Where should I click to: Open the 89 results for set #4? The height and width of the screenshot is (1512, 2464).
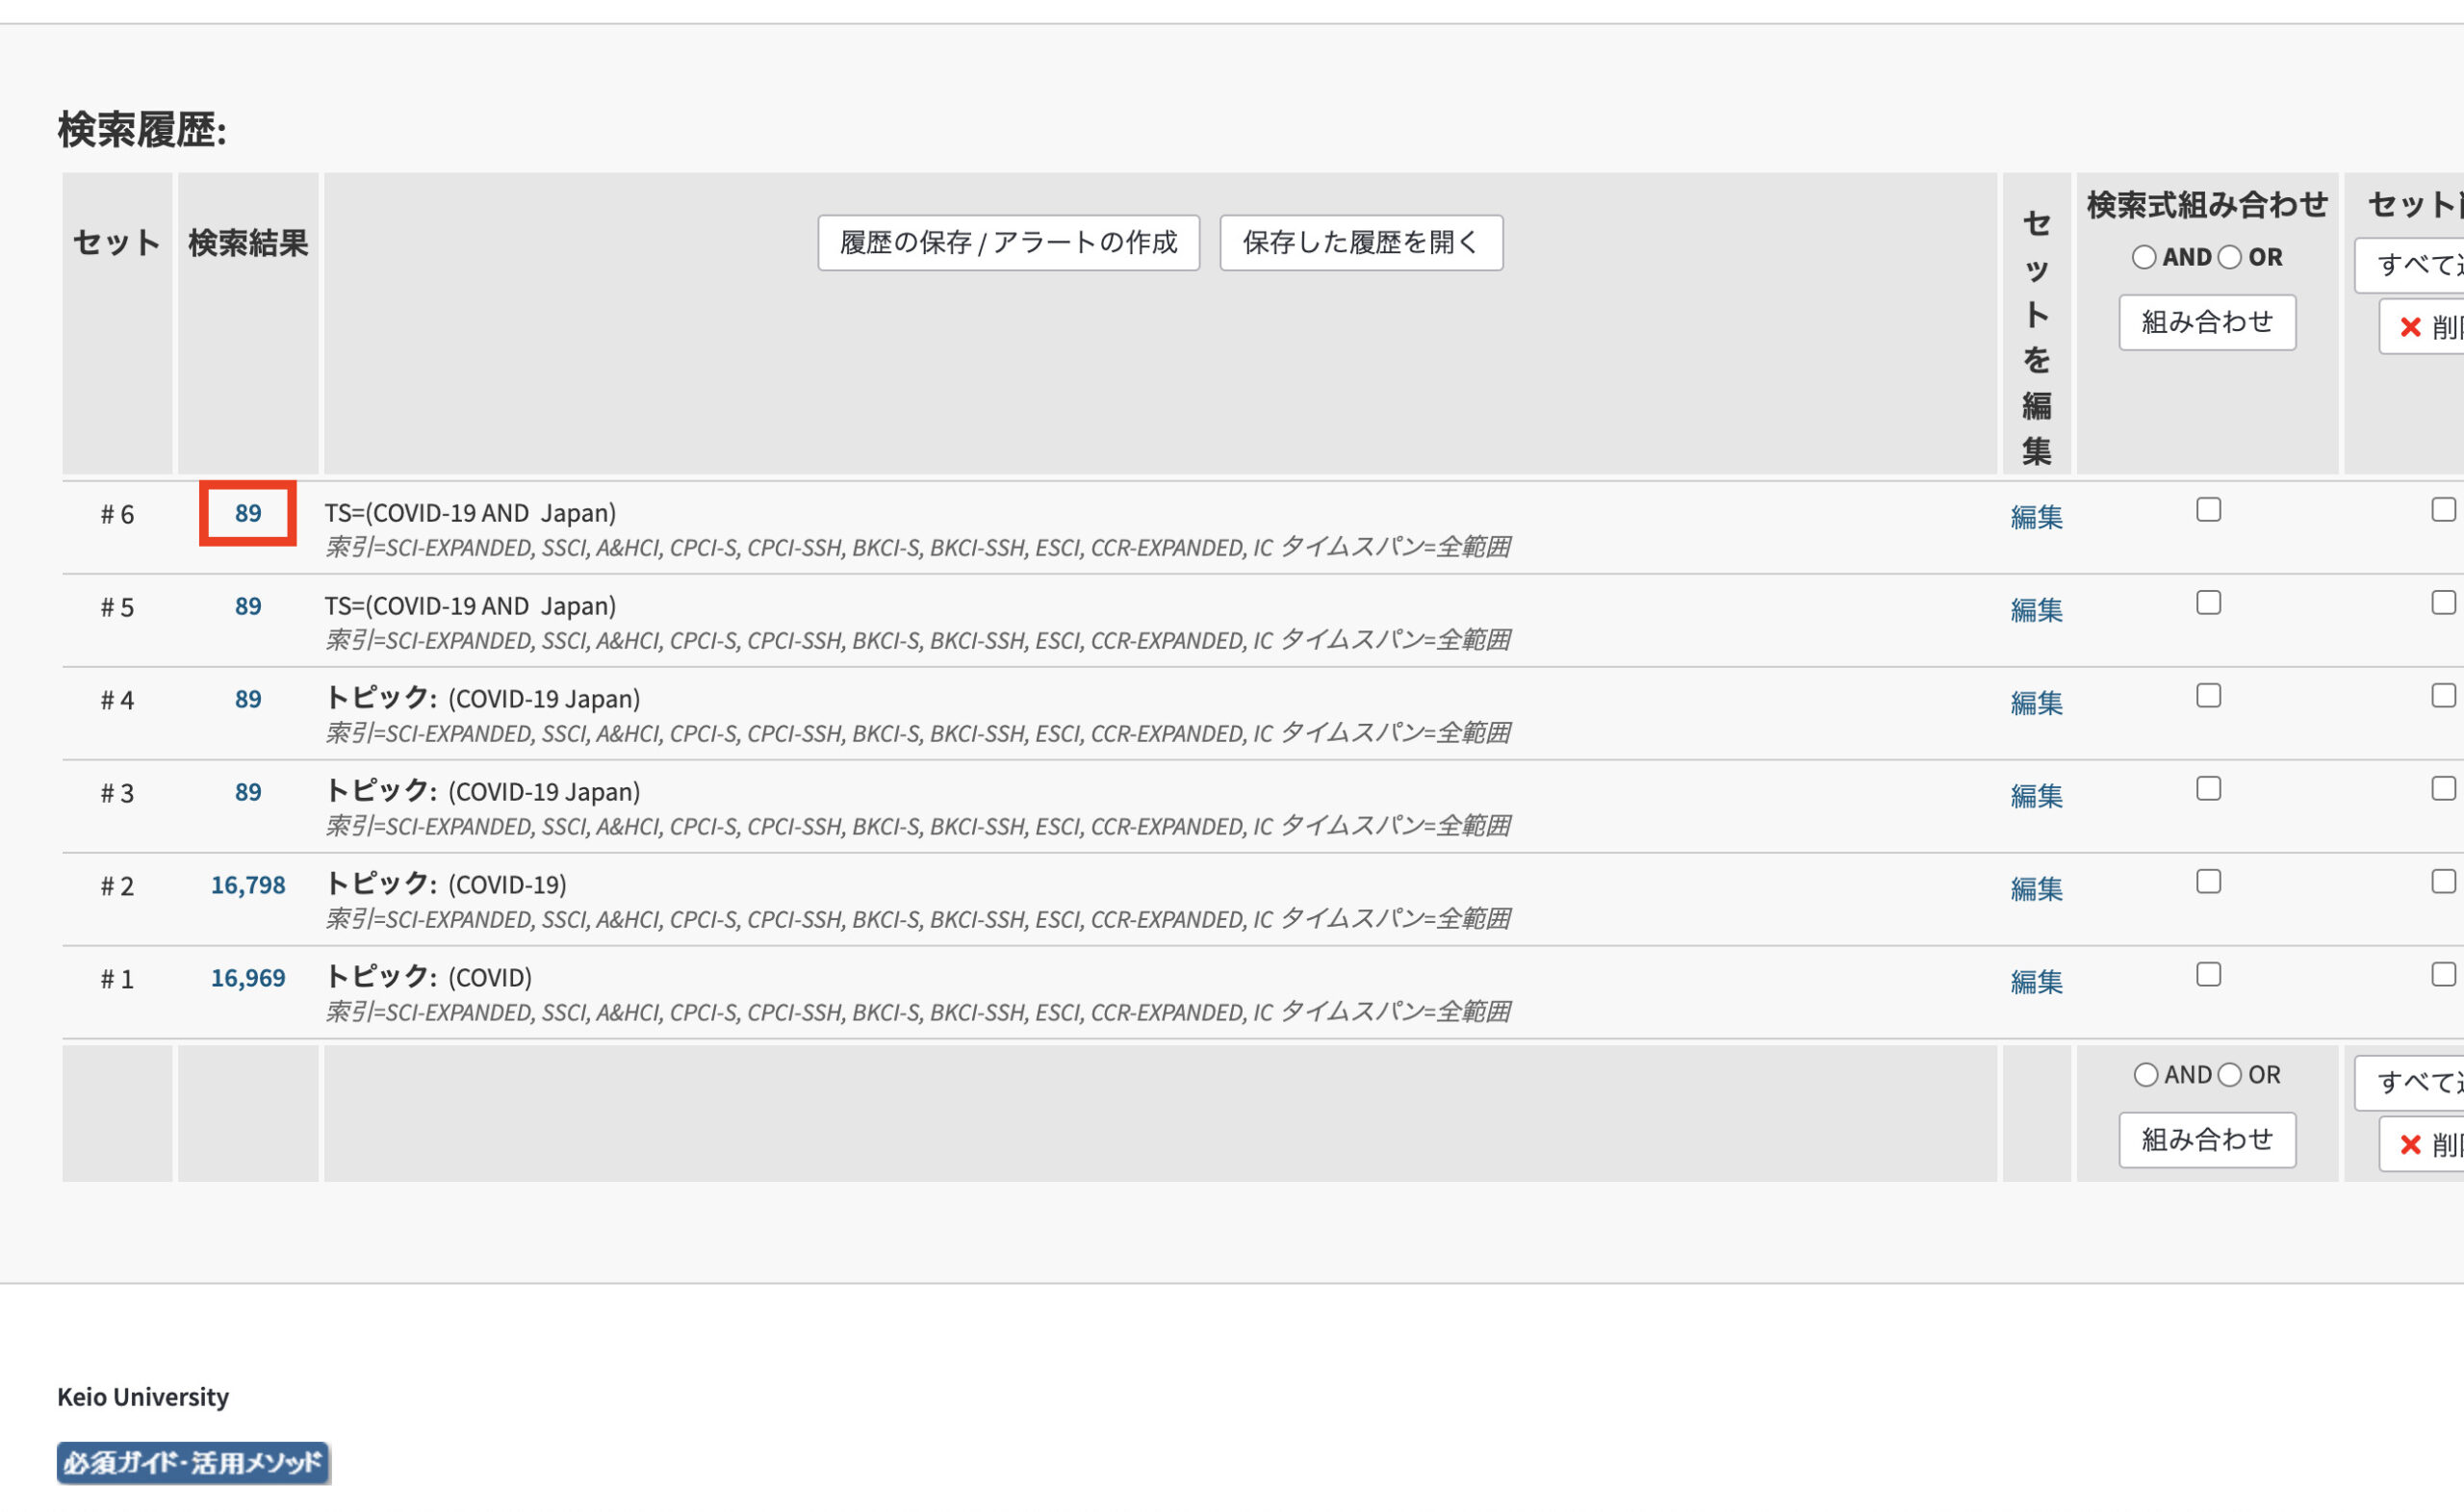point(248,699)
